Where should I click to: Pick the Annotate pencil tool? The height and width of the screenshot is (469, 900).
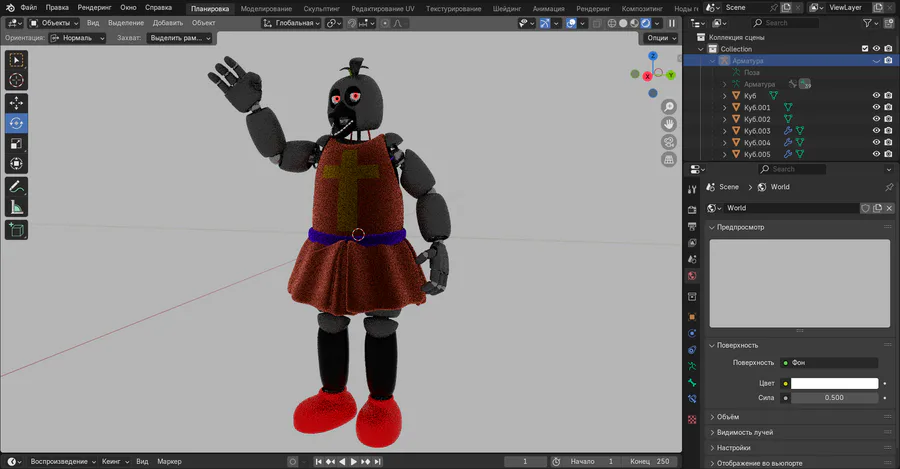click(x=16, y=187)
